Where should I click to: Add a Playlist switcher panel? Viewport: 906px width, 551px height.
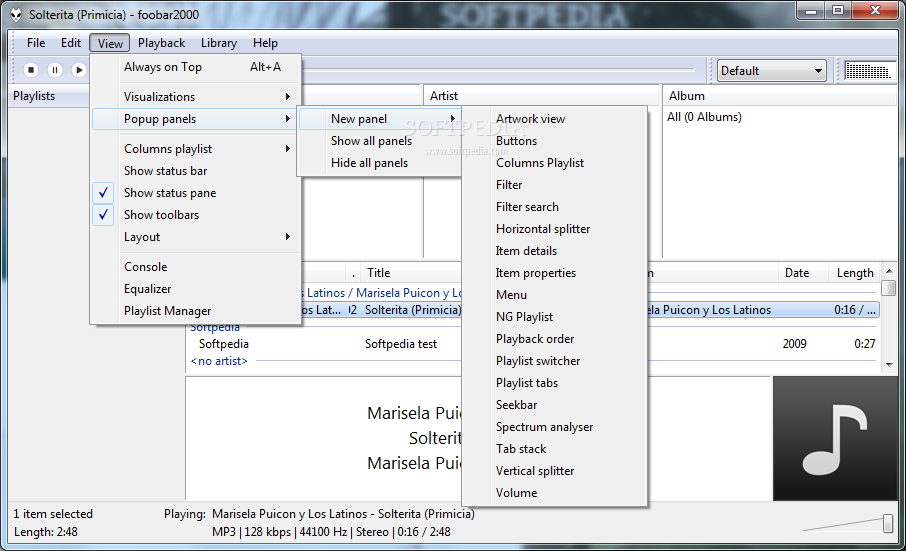point(555,361)
